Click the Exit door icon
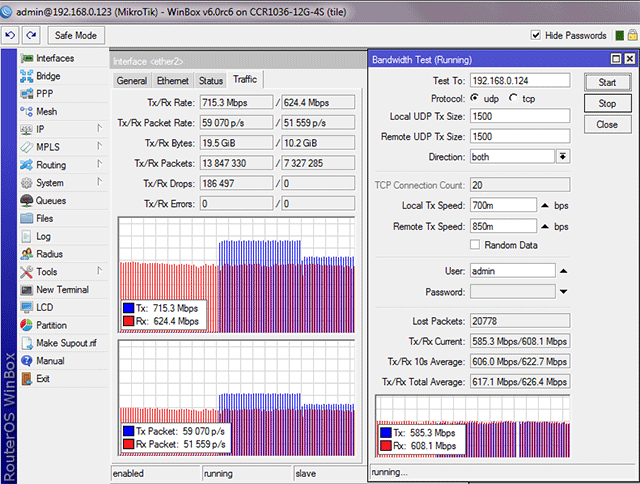Screen dimensions: 640x484 point(27,379)
